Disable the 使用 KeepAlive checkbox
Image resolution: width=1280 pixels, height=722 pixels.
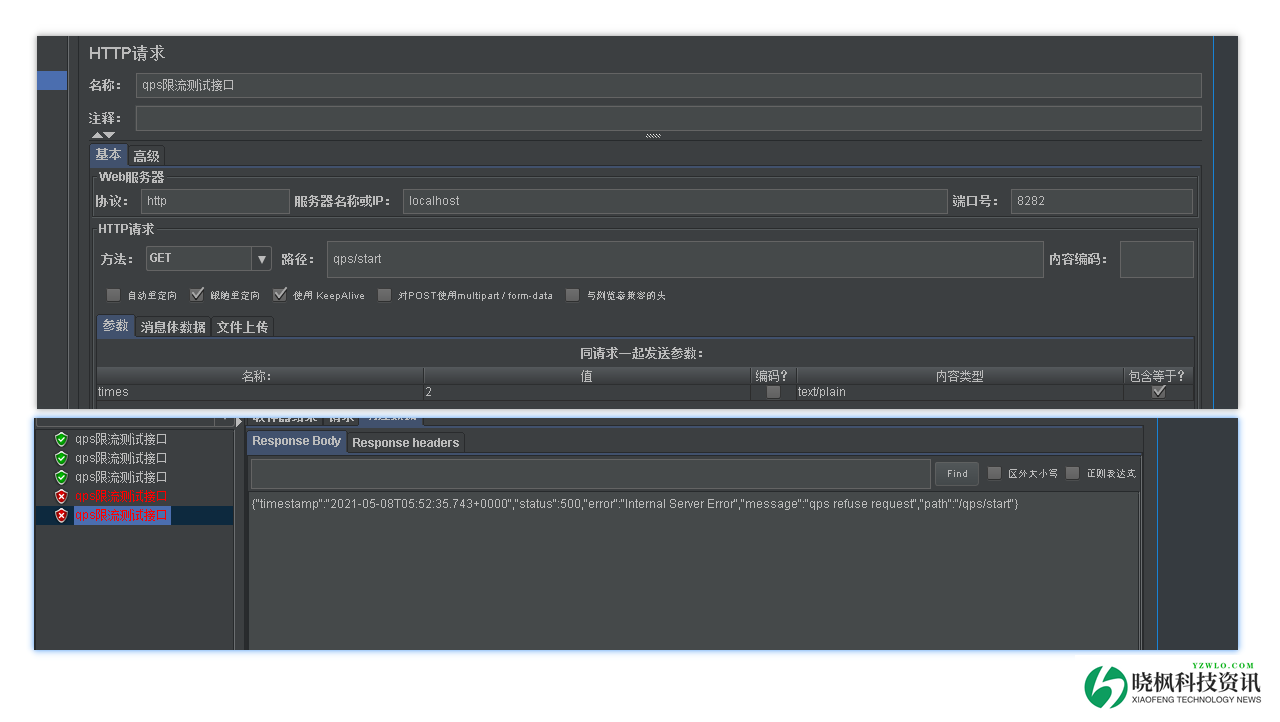point(280,295)
